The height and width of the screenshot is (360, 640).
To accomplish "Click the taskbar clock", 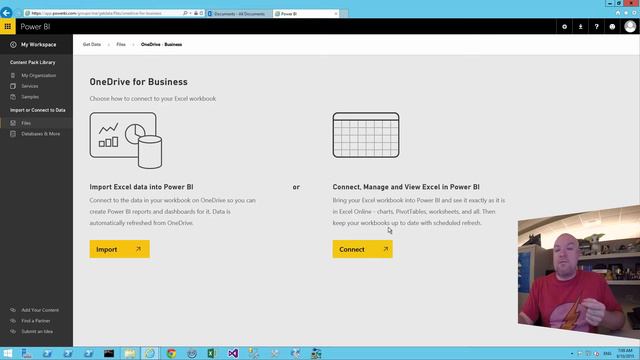I will (x=625, y=353).
